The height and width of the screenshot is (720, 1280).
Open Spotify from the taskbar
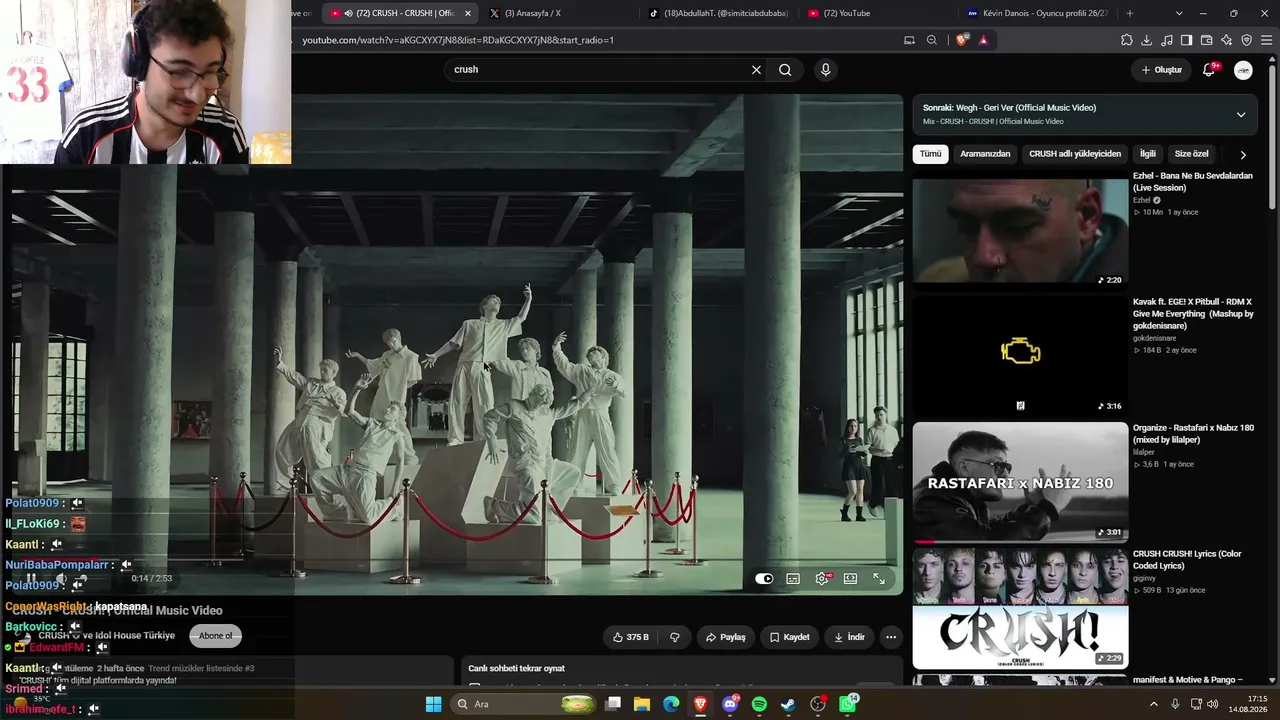tap(759, 704)
